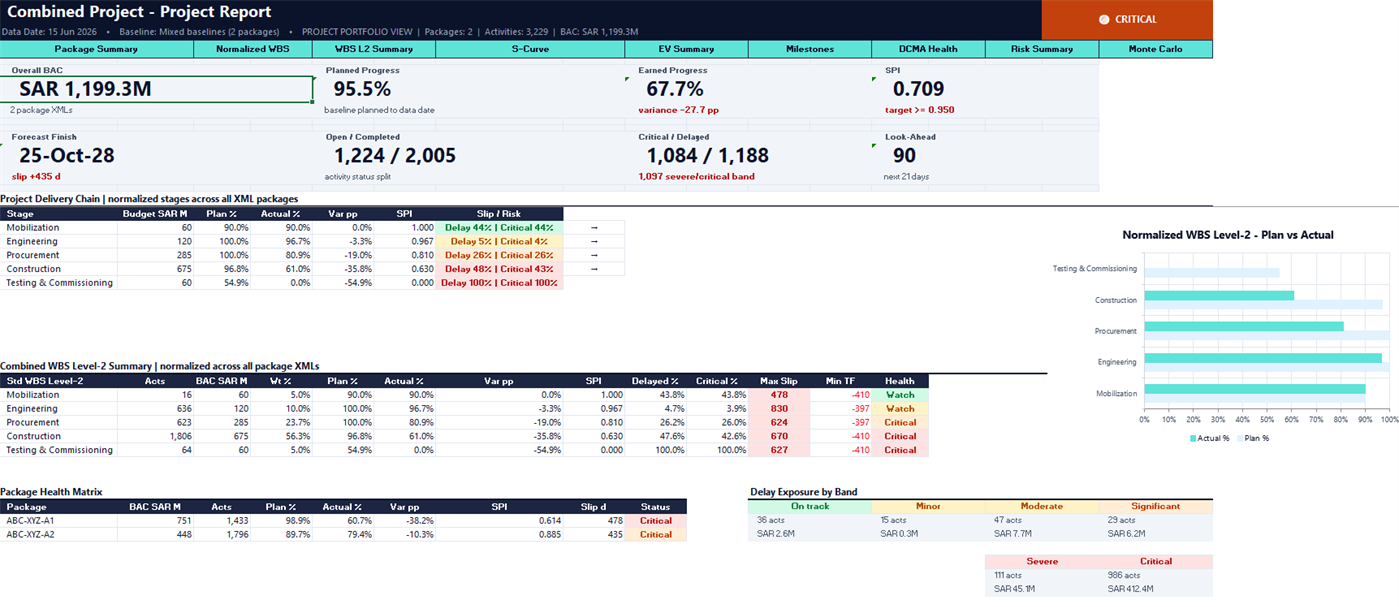Screen dimensions: 1399x607
Task: Click the arrow marker beside Mobilization's Slip / Risk cell
Action: coord(594,228)
